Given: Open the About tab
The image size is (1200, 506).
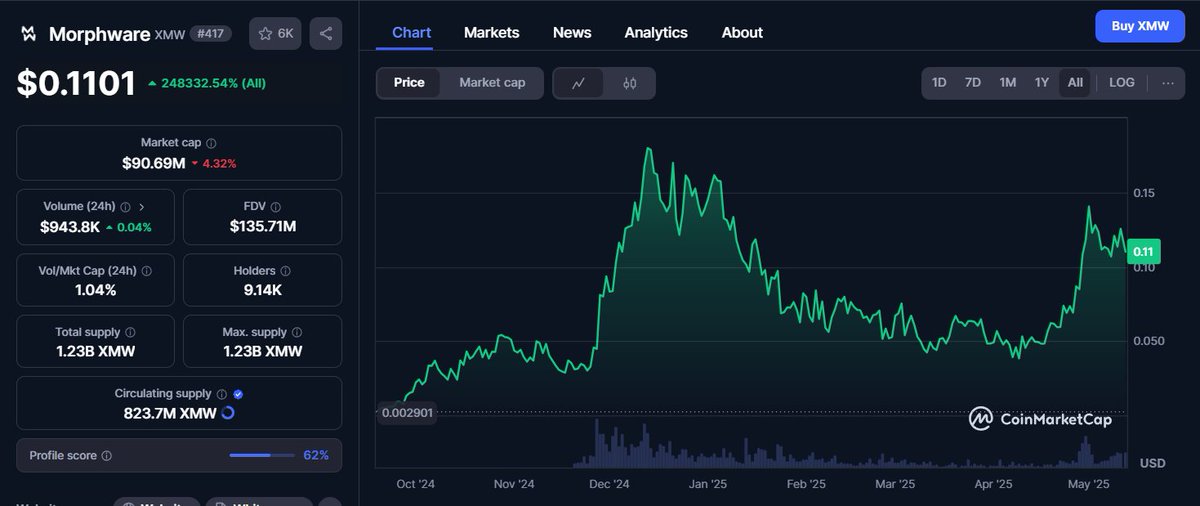Looking at the screenshot, I should tap(742, 33).
